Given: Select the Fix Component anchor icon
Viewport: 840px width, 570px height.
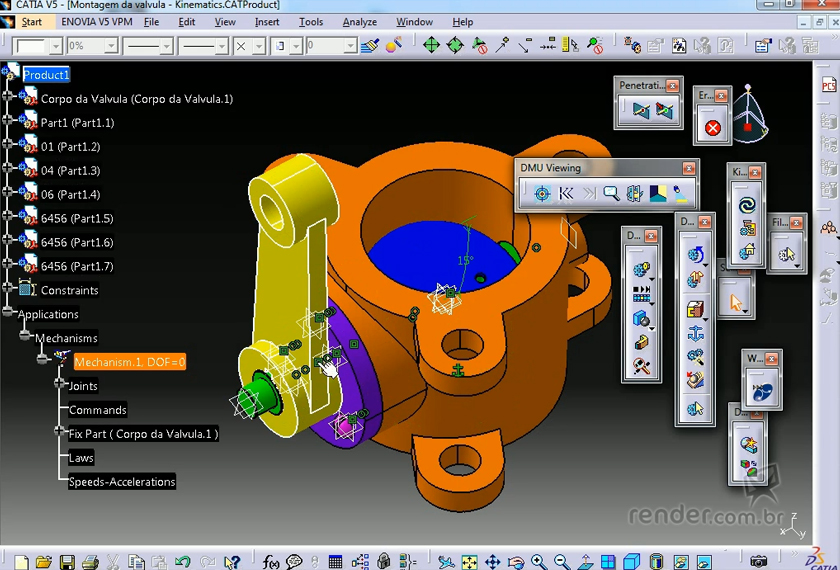Looking at the screenshot, I should pos(695,334).
